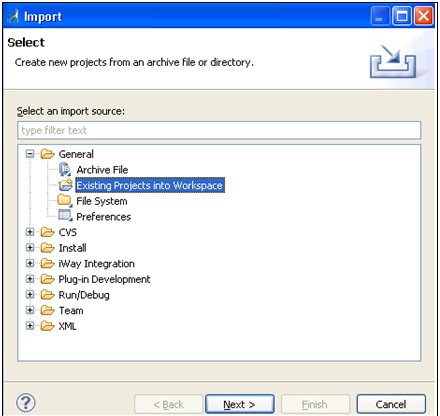Click the iWay Integration folder icon

tap(47, 263)
